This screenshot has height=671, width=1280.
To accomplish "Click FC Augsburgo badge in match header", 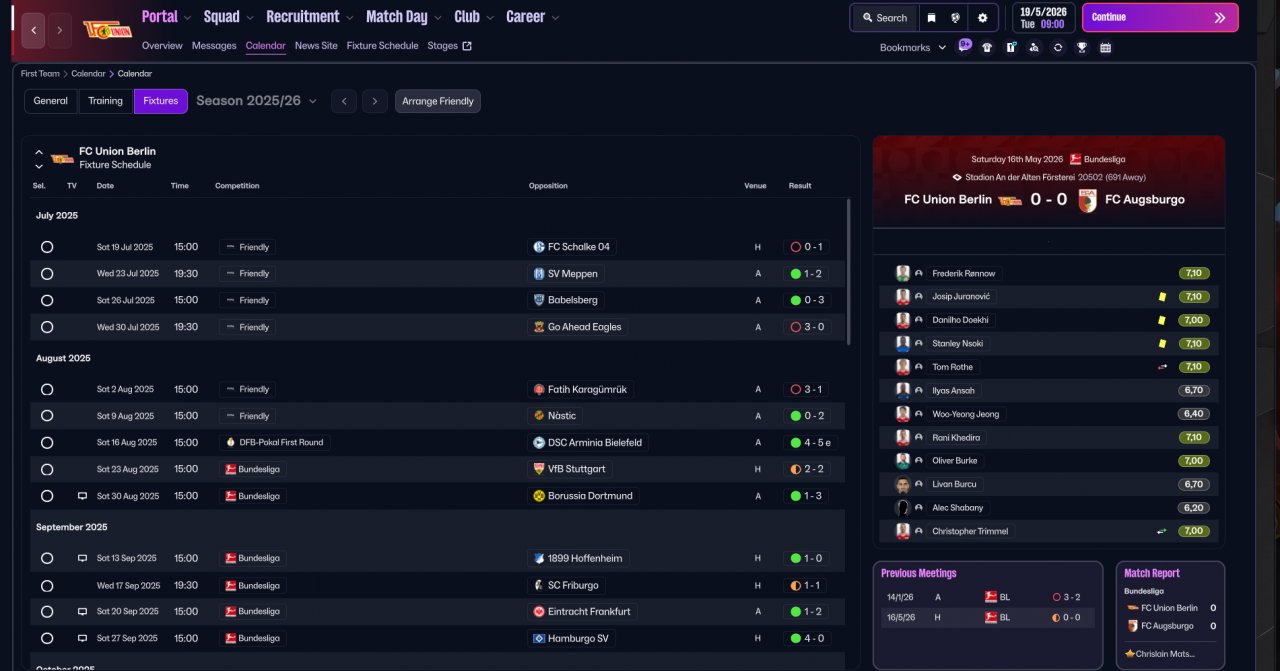I will point(1087,199).
